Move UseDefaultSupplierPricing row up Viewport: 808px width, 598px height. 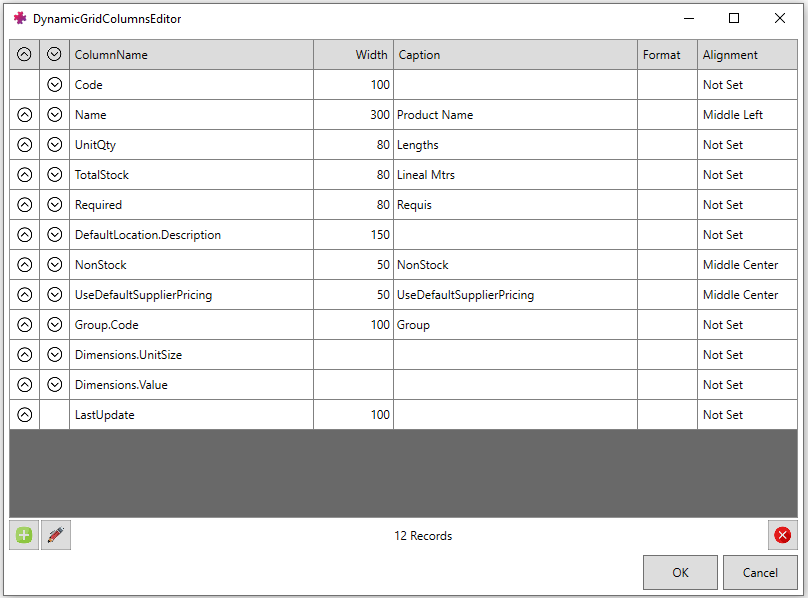point(24,294)
